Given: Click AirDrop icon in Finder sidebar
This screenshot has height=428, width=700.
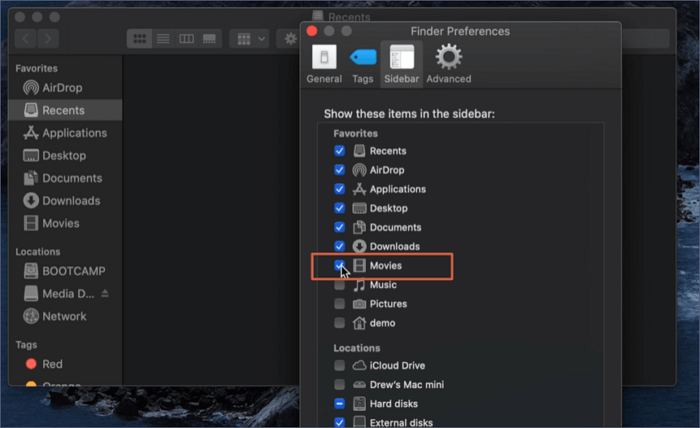Looking at the screenshot, I should (31, 88).
